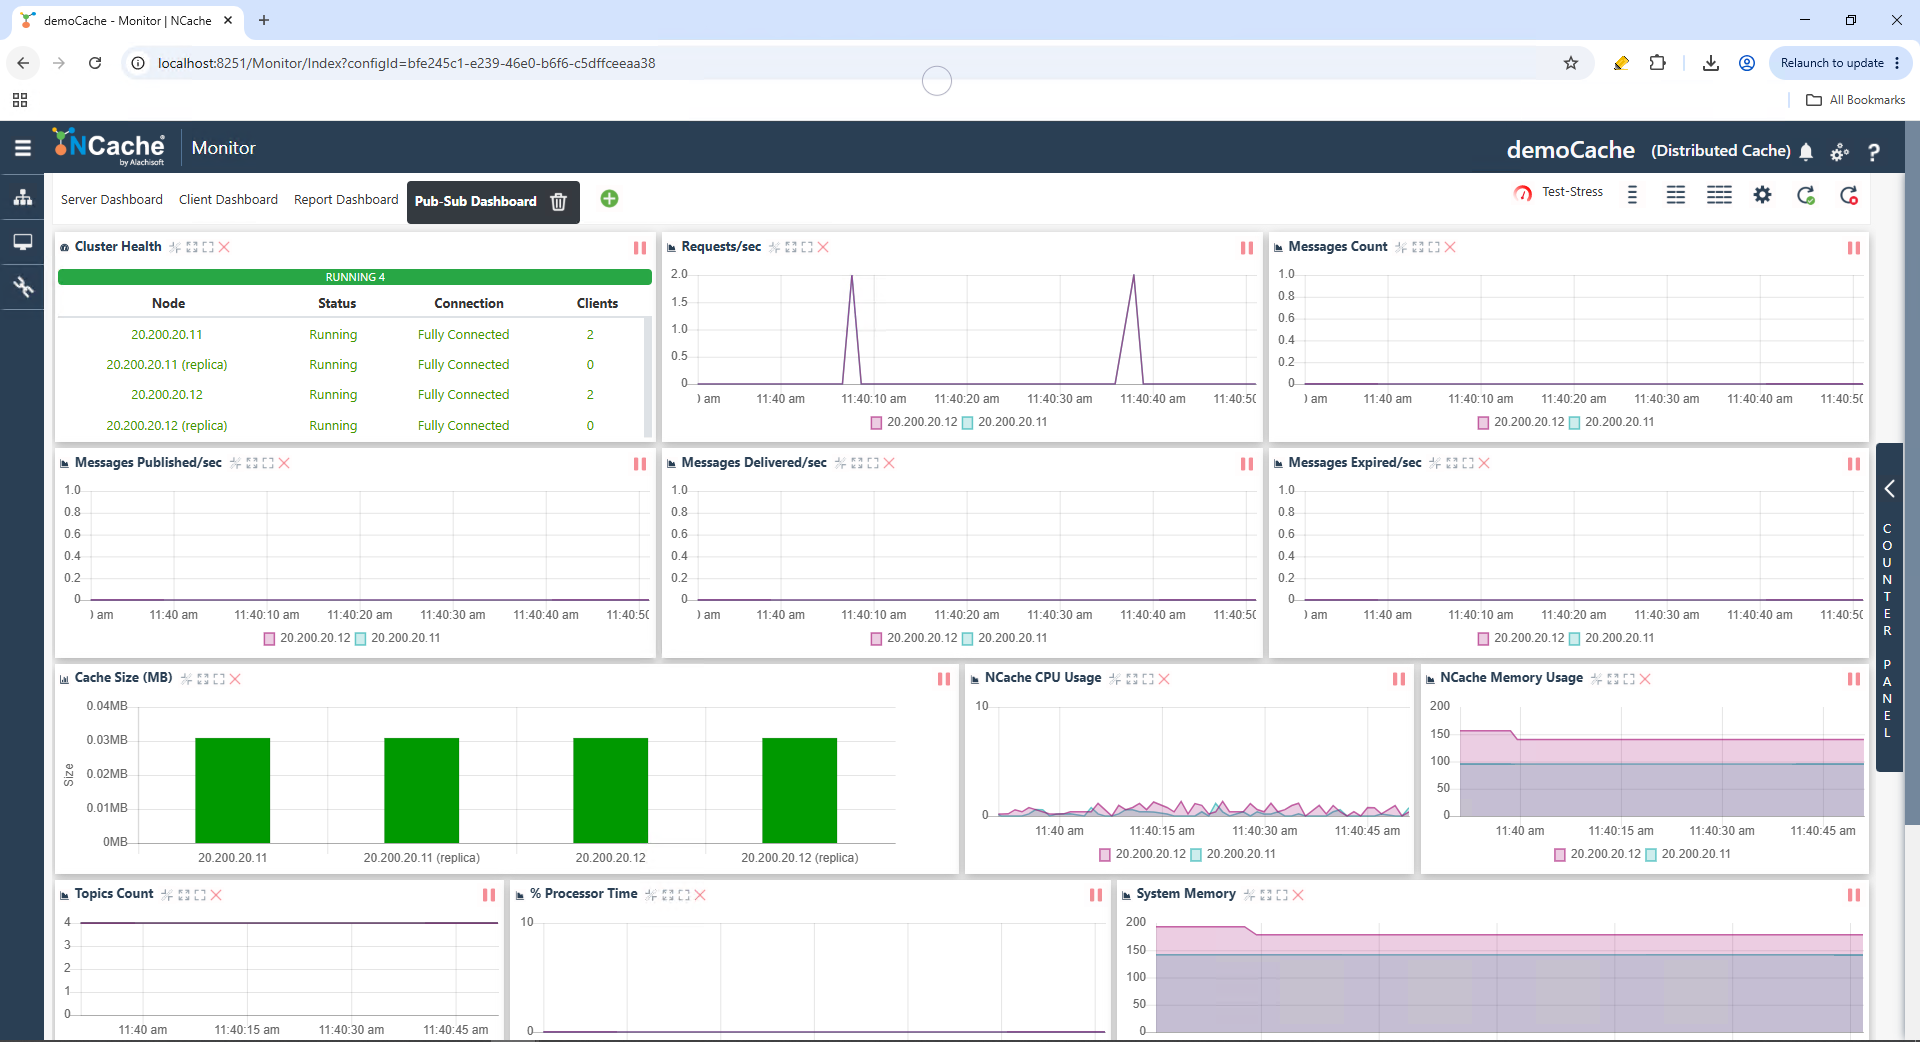This screenshot has width=1920, height=1042.
Task: Close the Messages Published/sec panel
Action: coord(284,463)
